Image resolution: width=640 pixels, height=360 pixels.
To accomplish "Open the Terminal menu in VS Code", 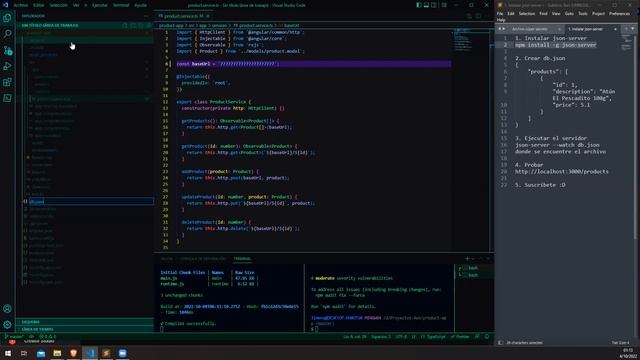I will (121, 5).
